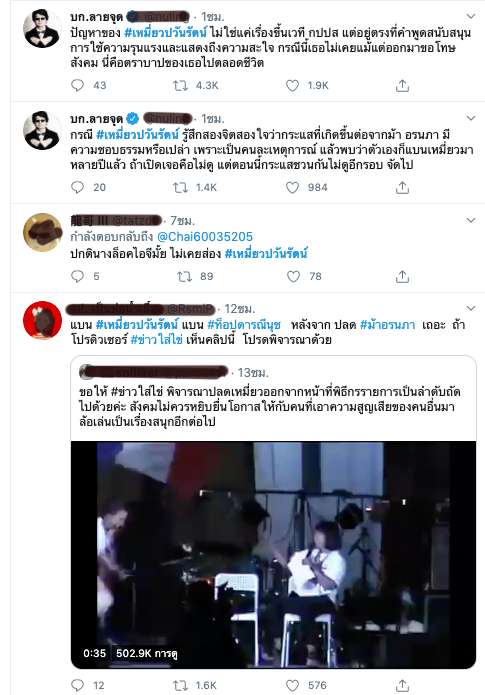
Task: Retweet the tweet showing 1.4K retweets
Action: pos(180,187)
